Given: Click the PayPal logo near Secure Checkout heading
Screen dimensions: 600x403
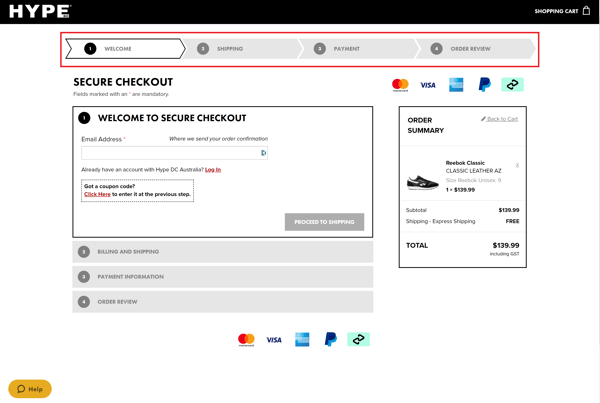Looking at the screenshot, I should (x=484, y=84).
